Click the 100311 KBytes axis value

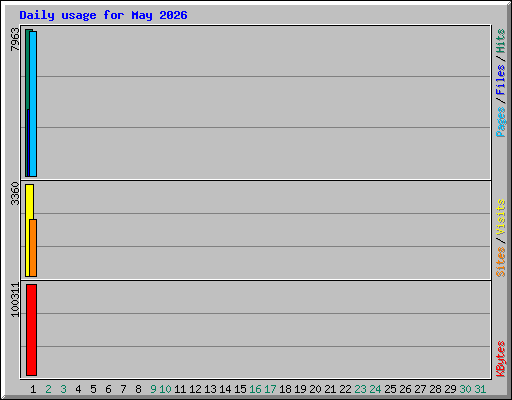15,300
